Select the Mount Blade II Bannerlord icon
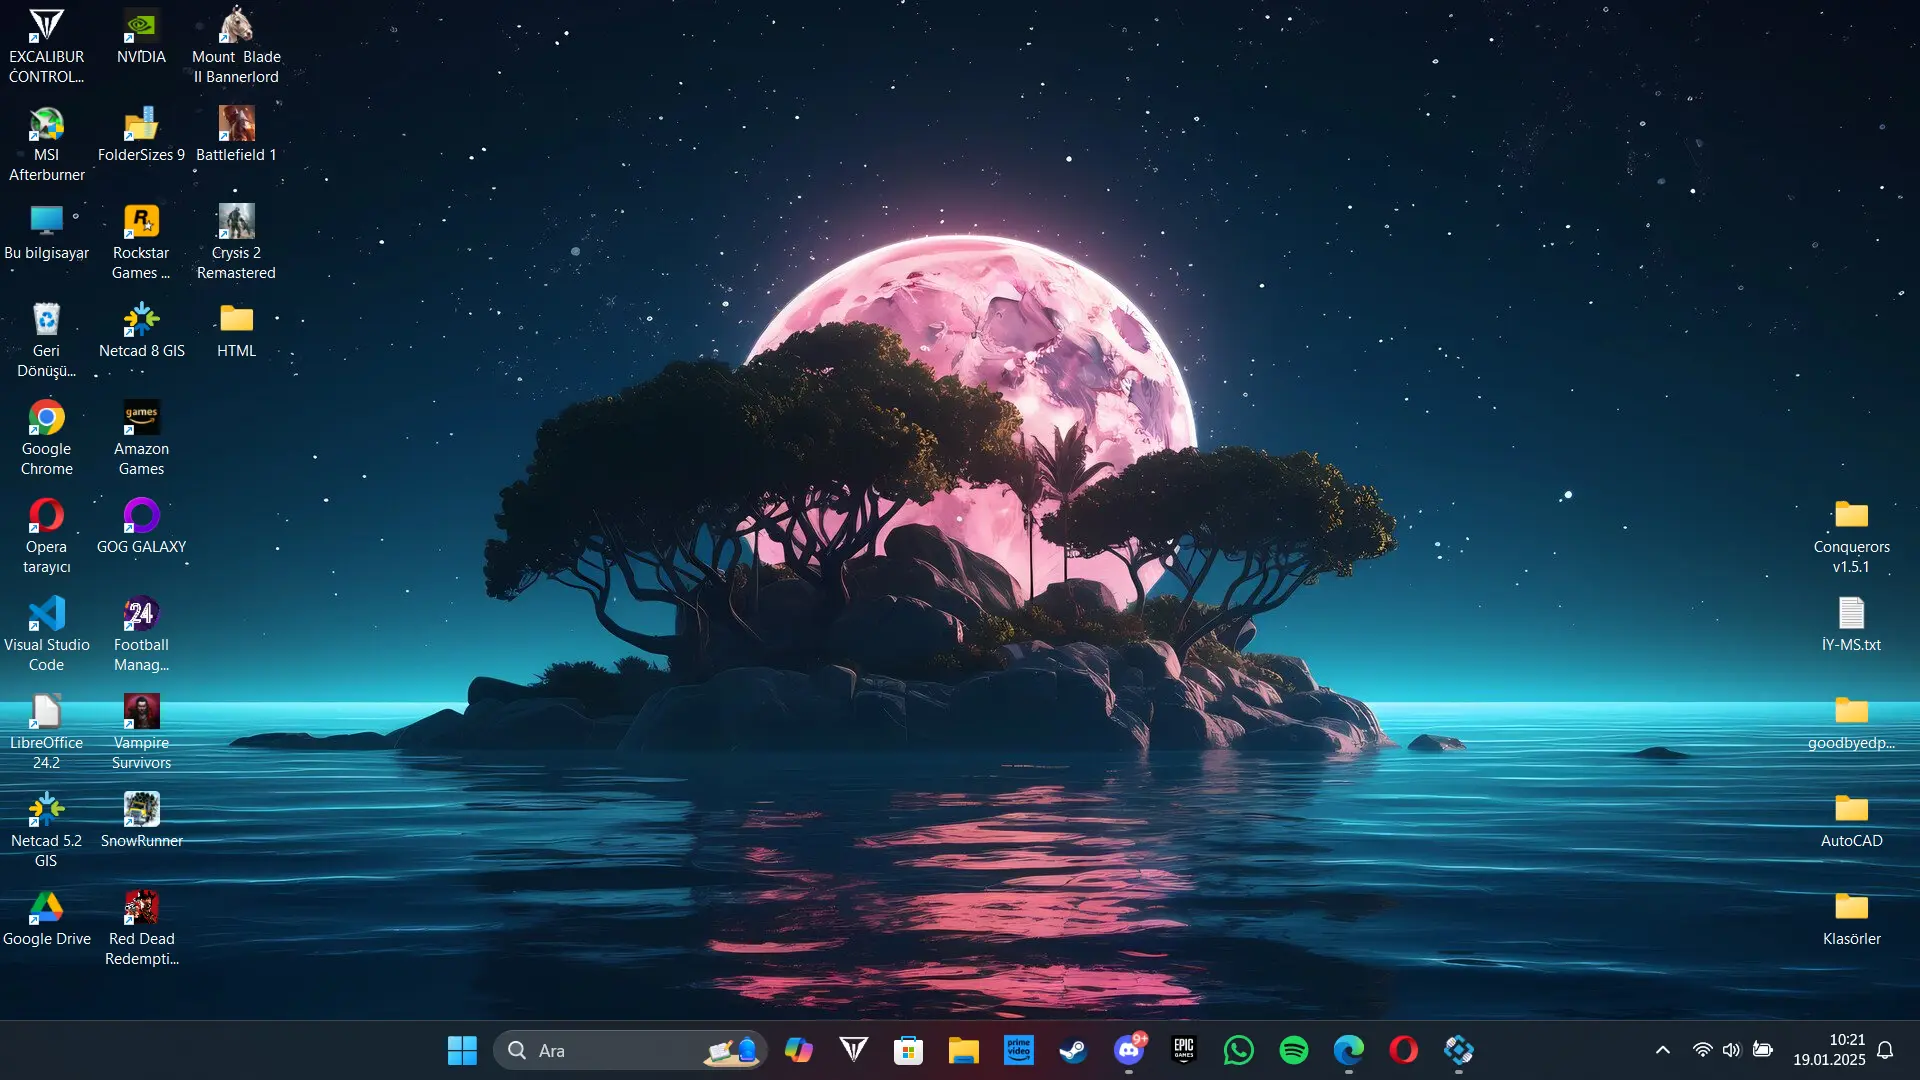 [236, 46]
